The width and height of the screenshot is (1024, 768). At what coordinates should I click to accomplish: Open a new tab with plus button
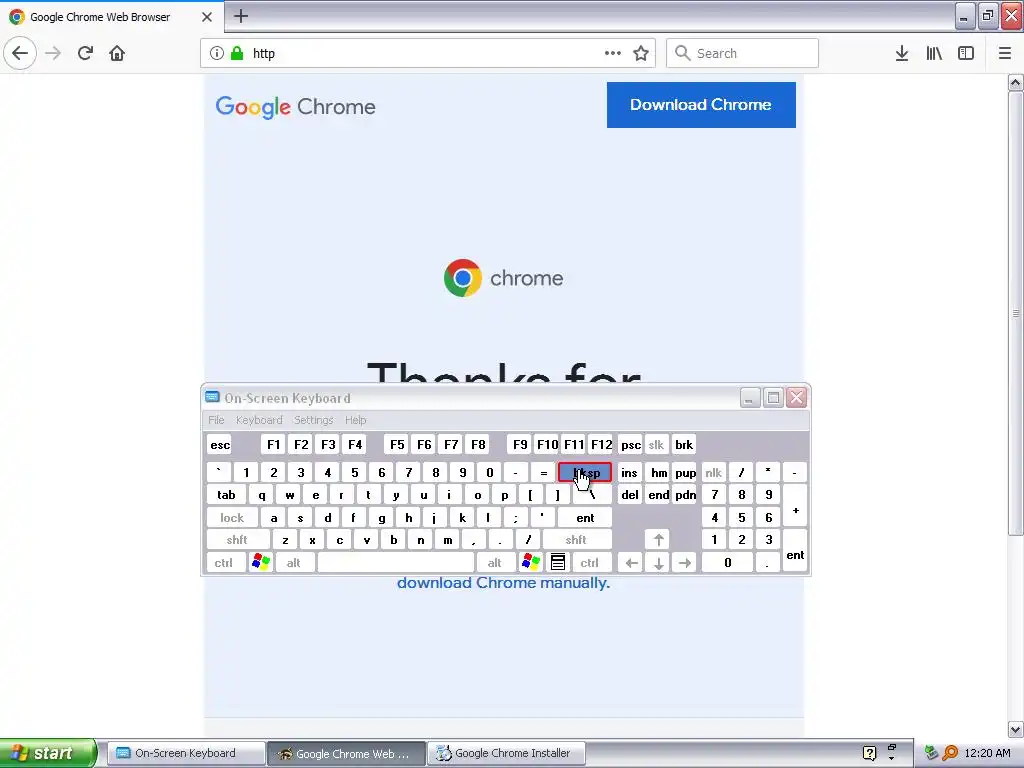241,16
